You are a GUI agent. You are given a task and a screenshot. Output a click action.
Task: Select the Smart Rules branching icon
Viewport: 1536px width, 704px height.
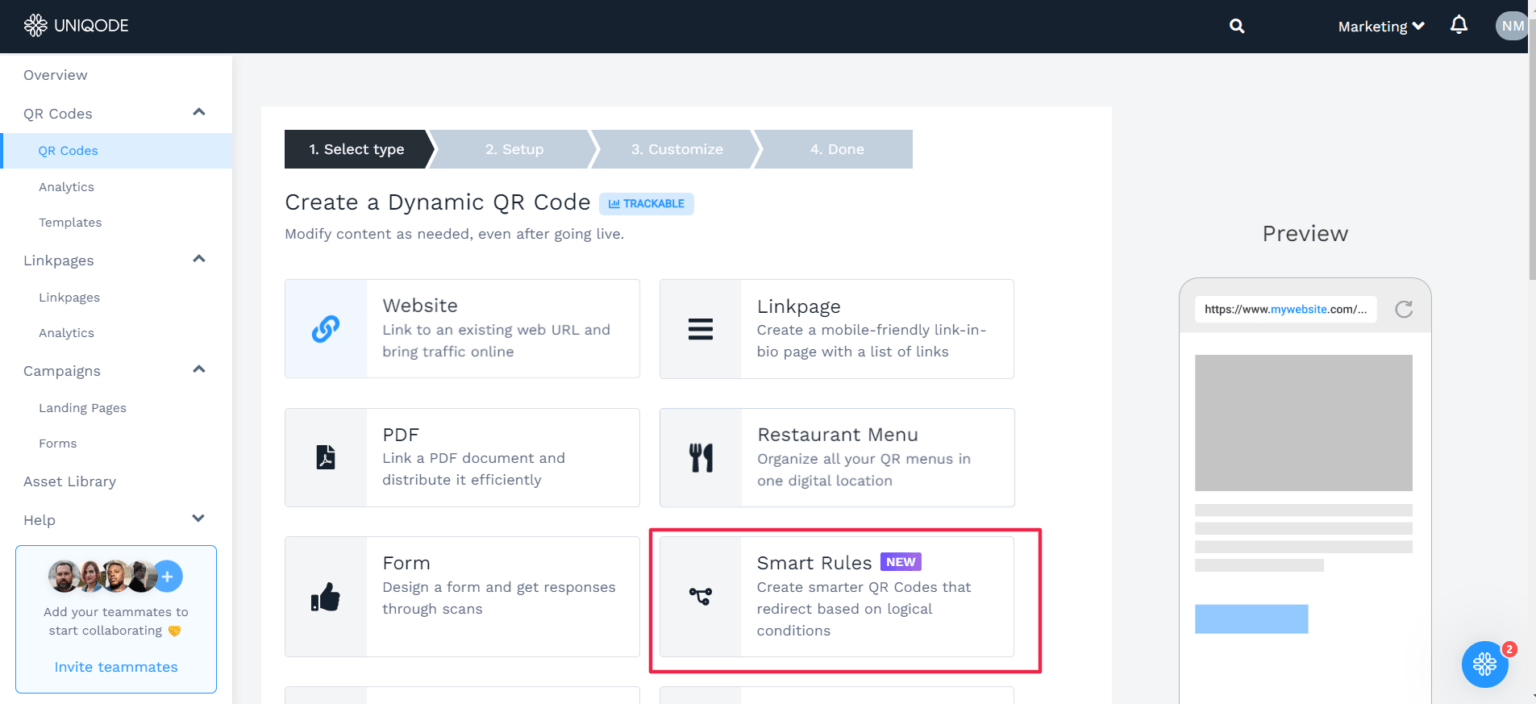point(700,596)
